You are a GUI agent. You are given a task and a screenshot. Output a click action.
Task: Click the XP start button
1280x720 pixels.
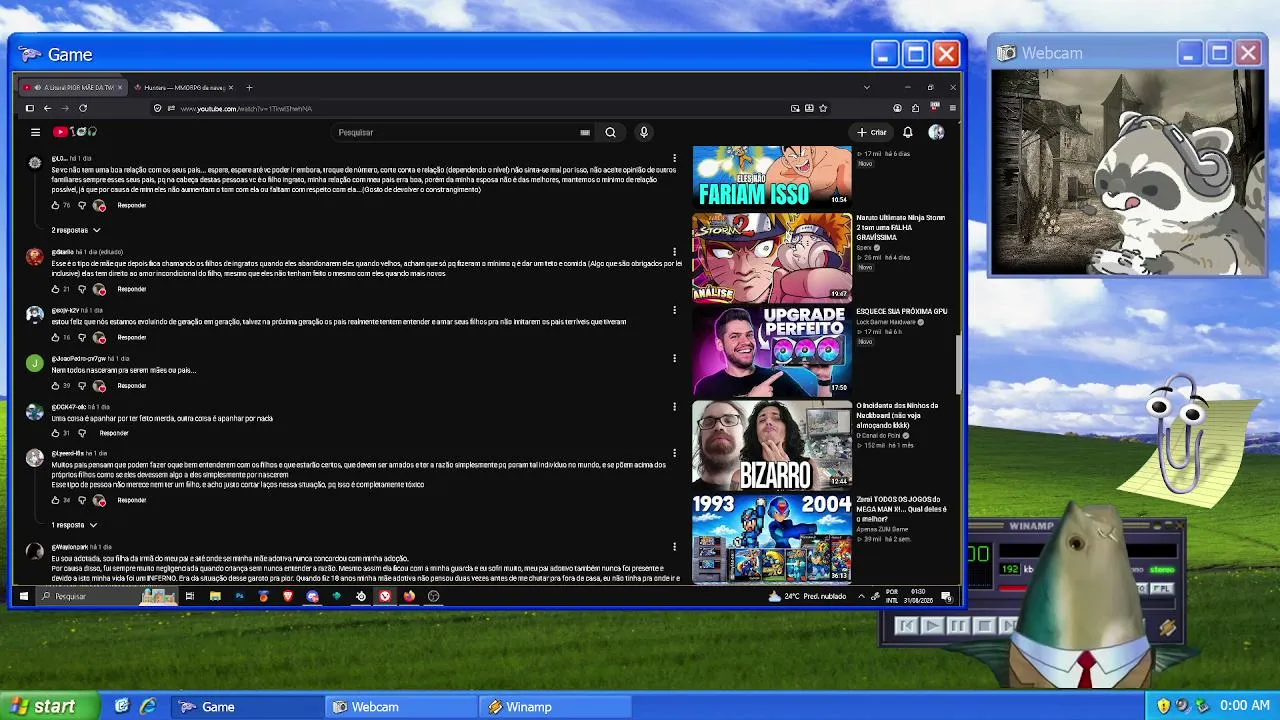50,706
